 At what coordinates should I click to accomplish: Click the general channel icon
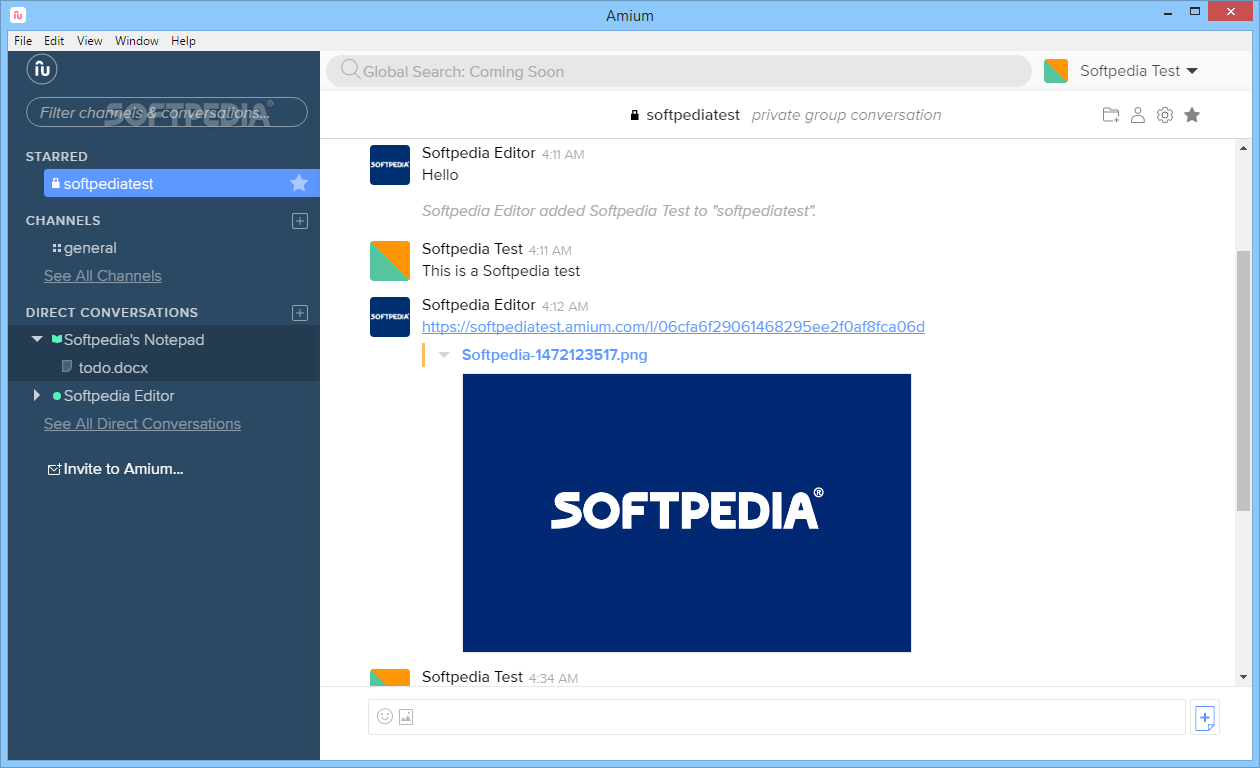pyautogui.click(x=57, y=248)
